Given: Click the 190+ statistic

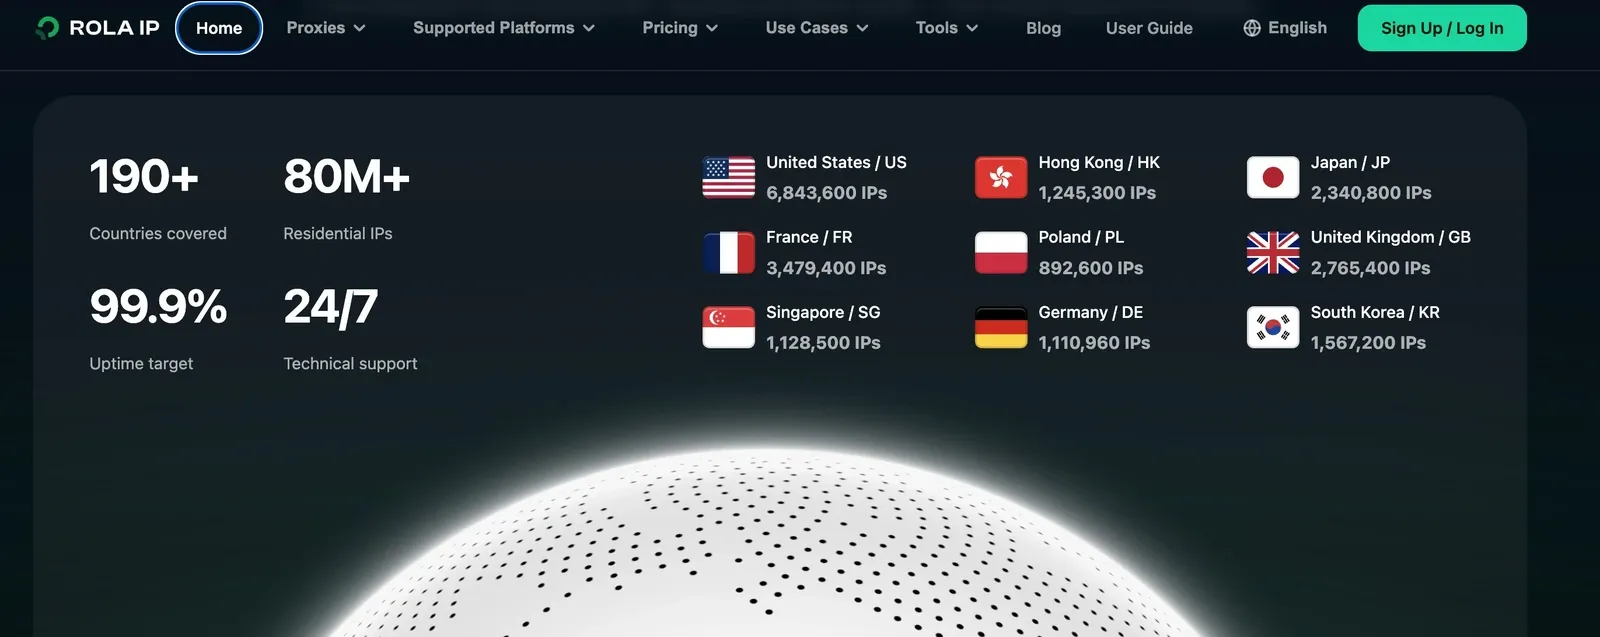Looking at the screenshot, I should coord(144,177).
